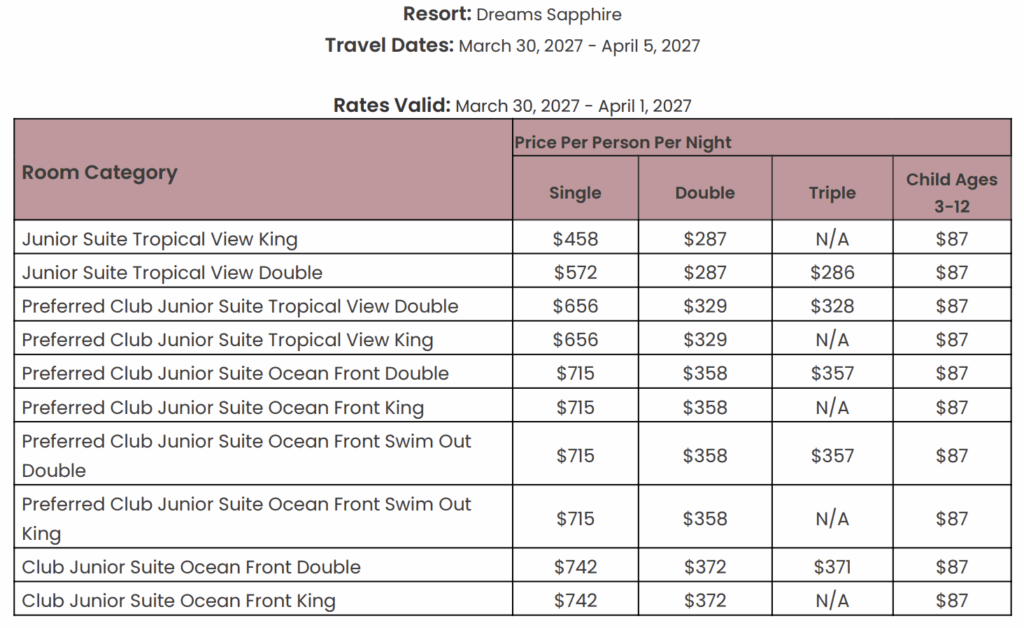Click Preferred Club Junior Suite Ocean Front King
This screenshot has width=1024, height=628.
[223, 407]
